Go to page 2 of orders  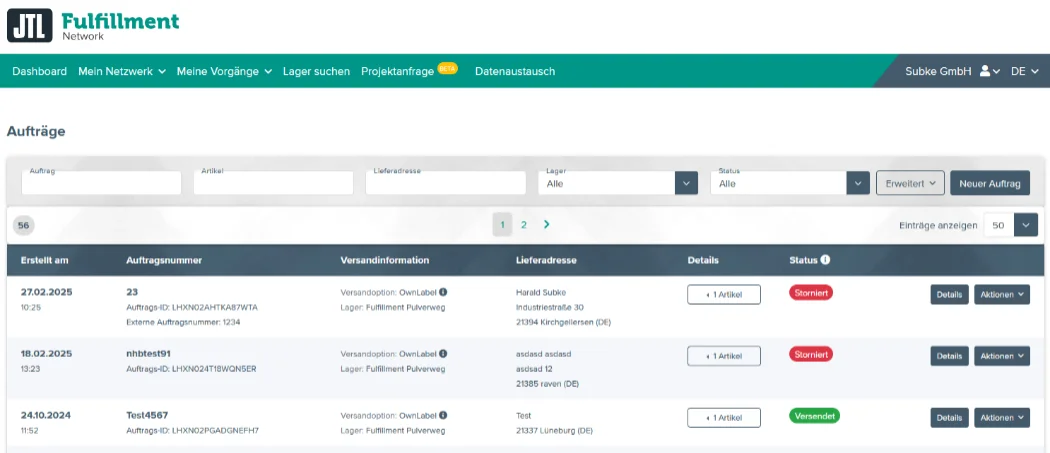click(x=523, y=225)
